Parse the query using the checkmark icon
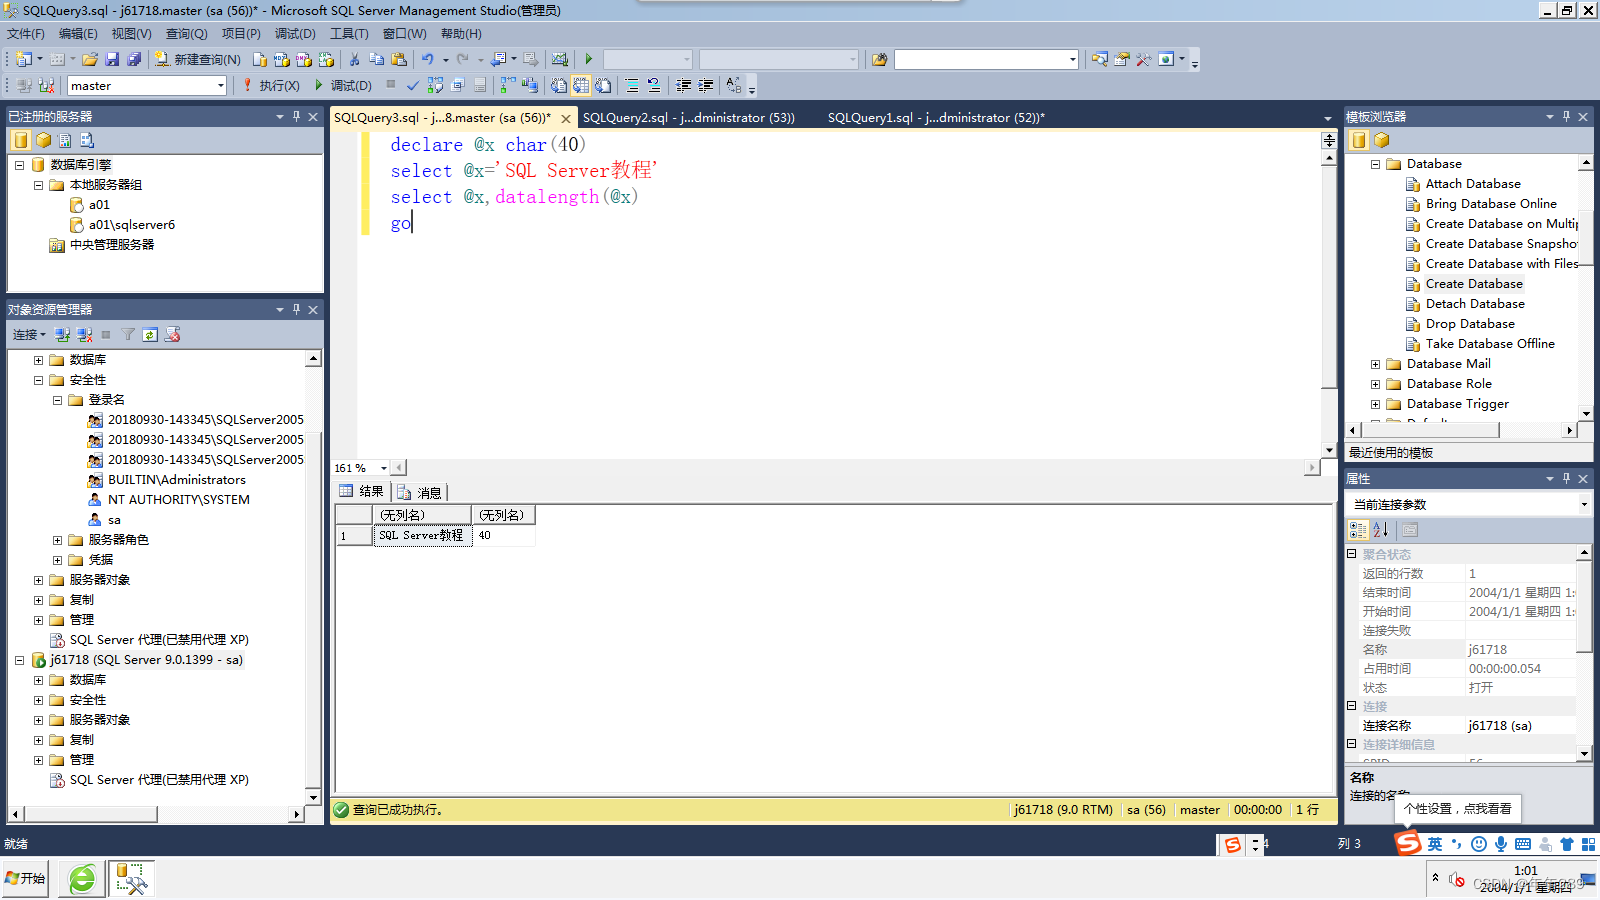 pyautogui.click(x=412, y=85)
